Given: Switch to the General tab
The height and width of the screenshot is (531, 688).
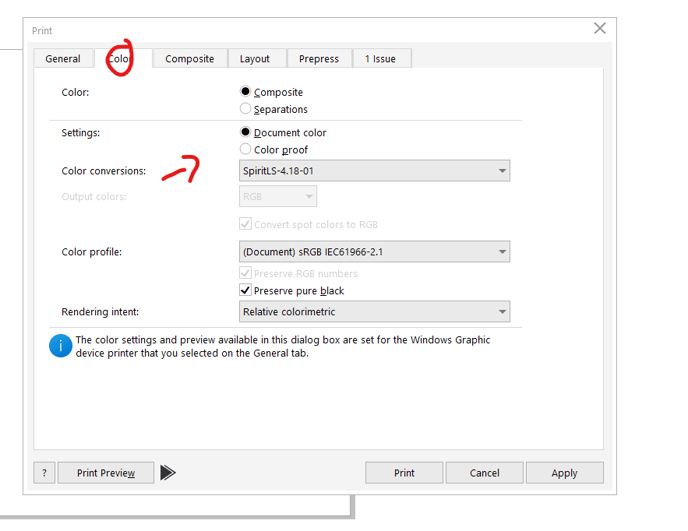Looking at the screenshot, I should coord(63,58).
